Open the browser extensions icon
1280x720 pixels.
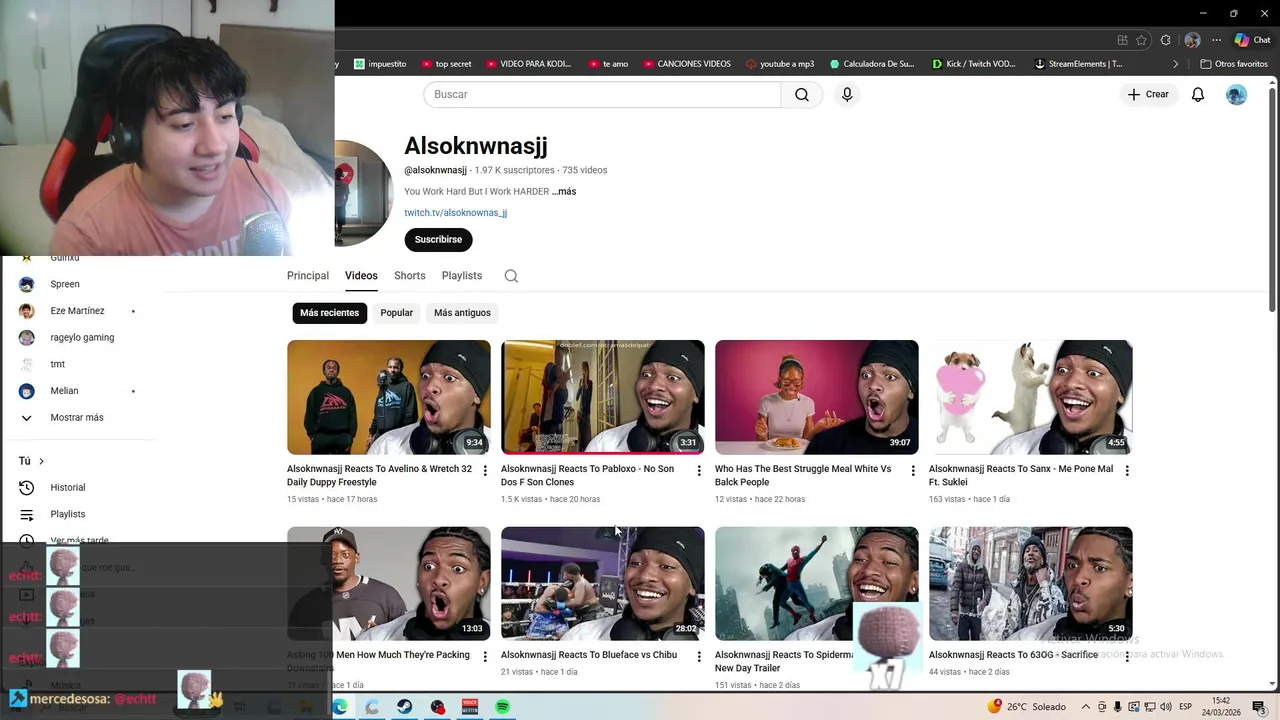(x=1166, y=40)
